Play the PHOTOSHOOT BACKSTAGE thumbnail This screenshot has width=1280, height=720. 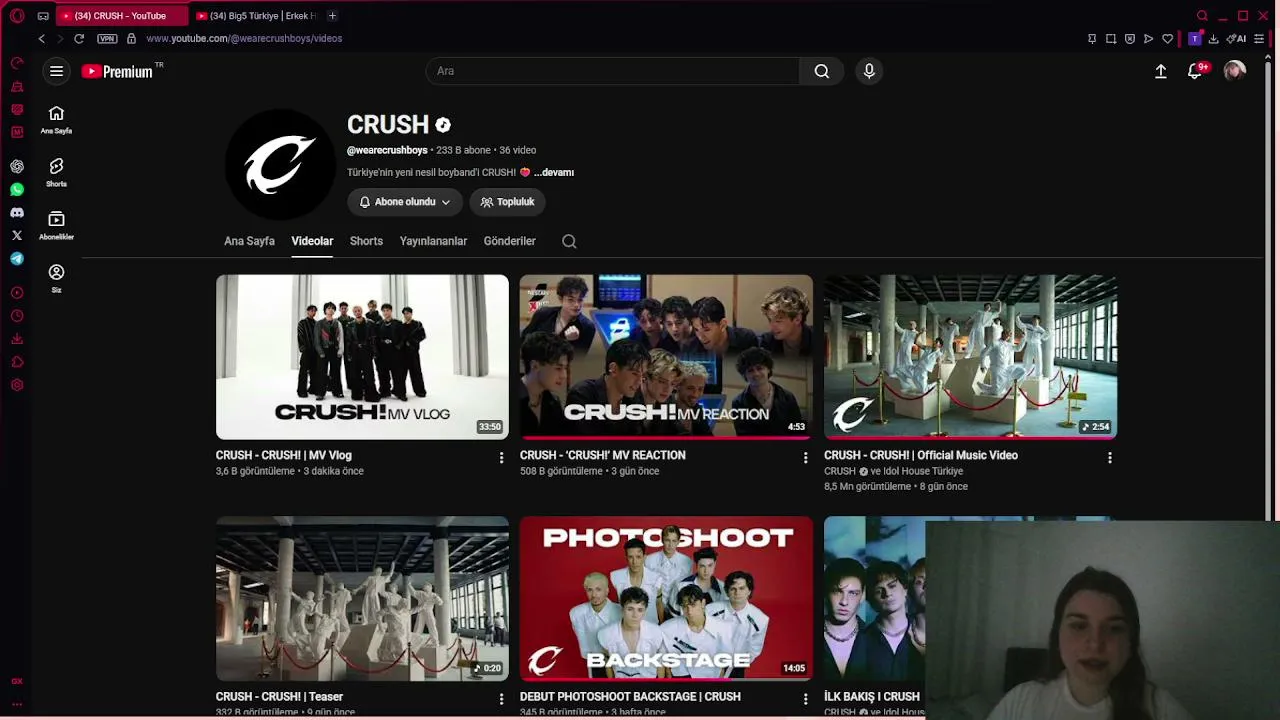[x=666, y=598]
